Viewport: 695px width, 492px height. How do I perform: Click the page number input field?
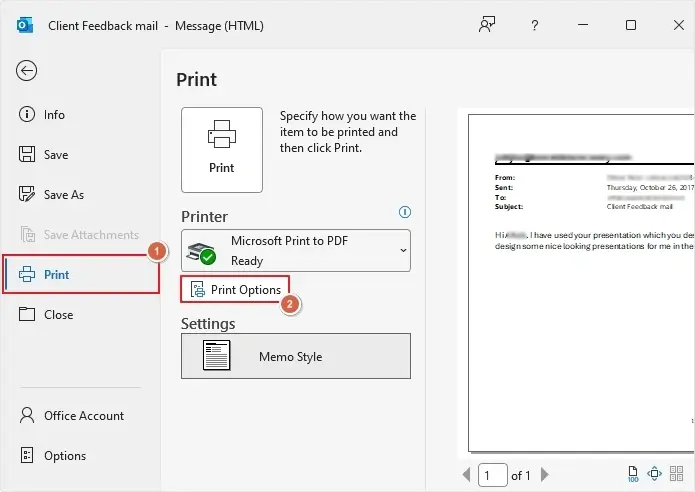coord(492,475)
